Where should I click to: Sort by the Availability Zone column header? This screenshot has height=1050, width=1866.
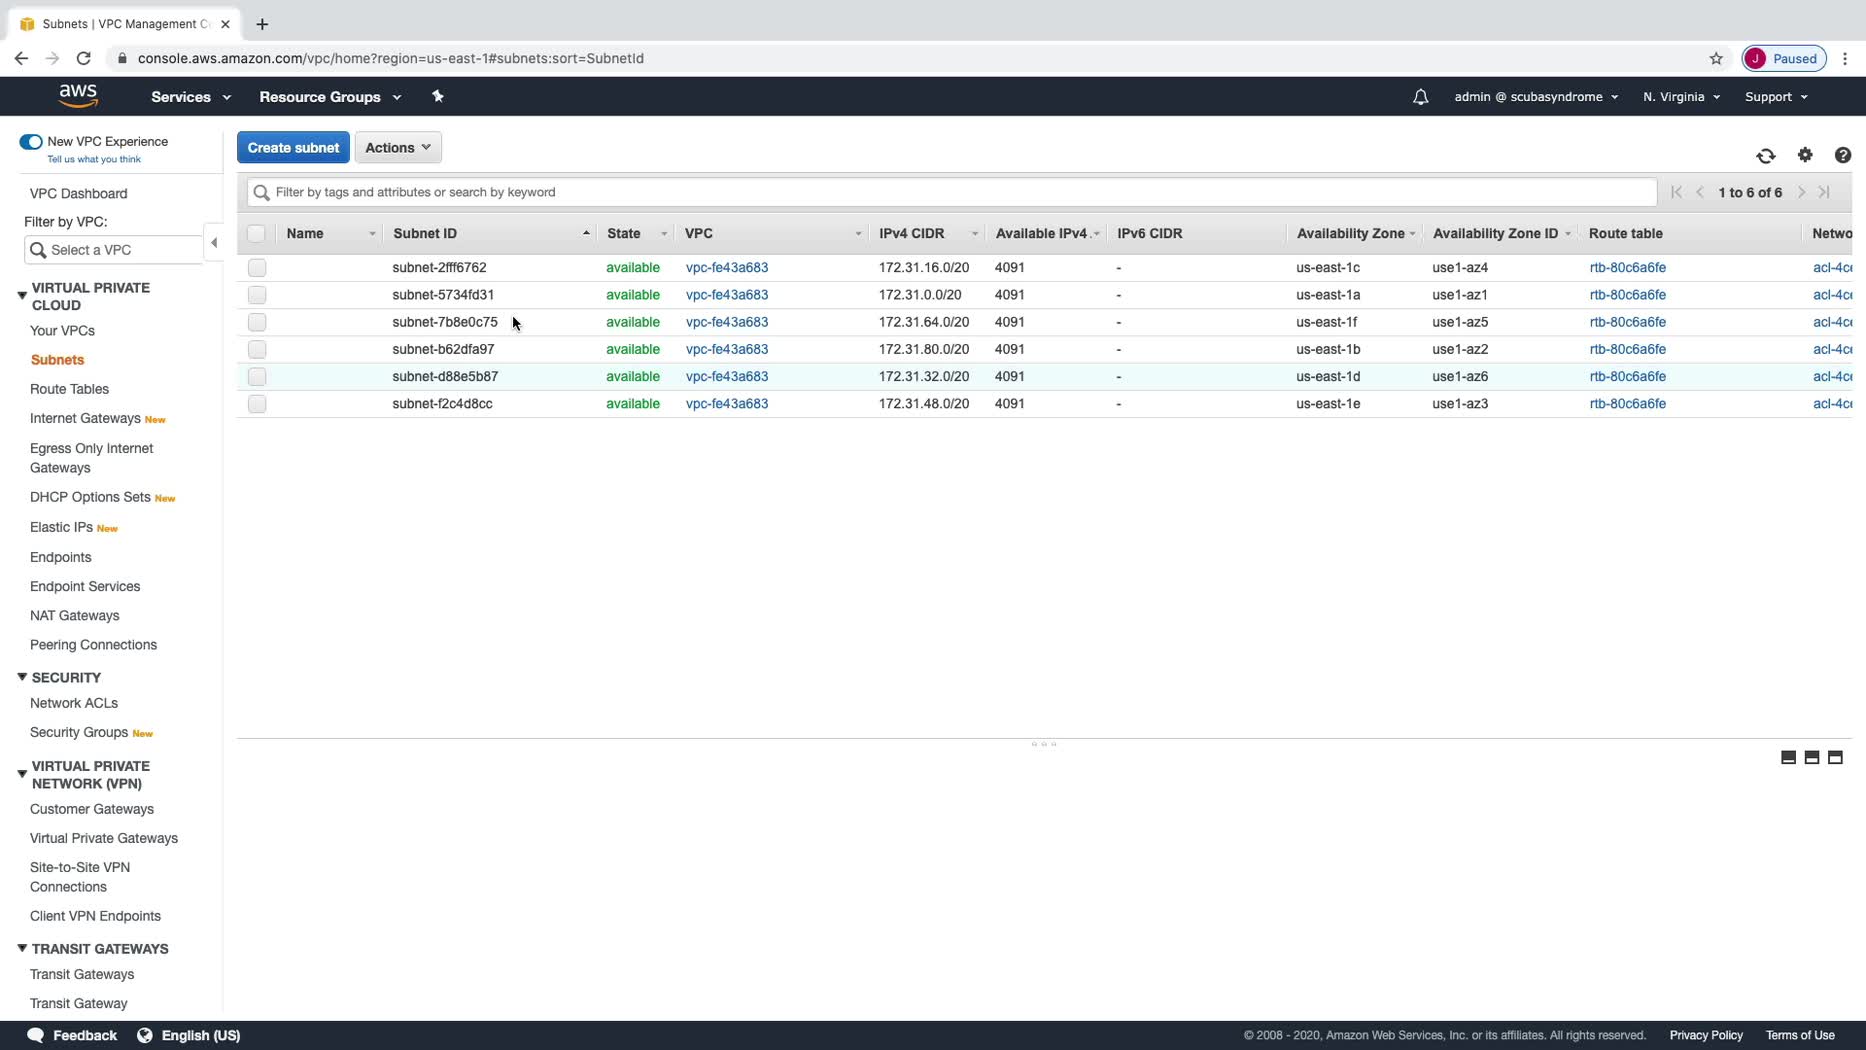[1354, 234]
